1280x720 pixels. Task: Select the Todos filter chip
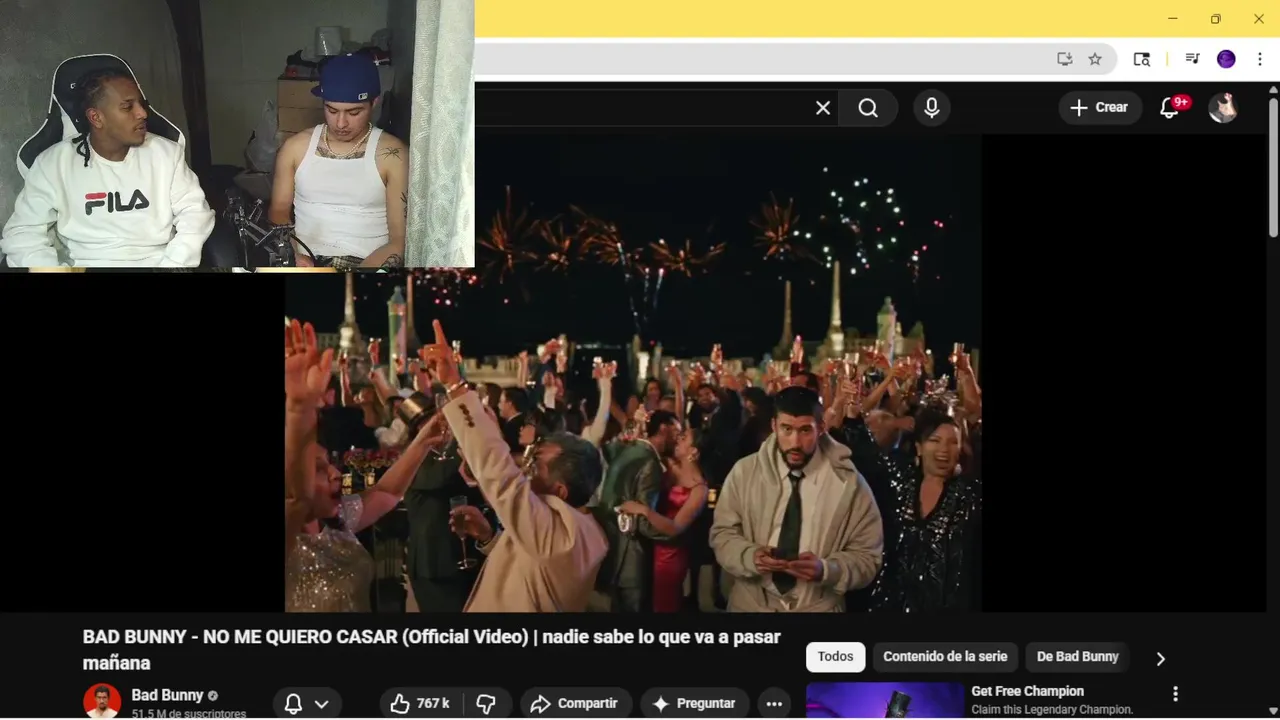tap(835, 657)
